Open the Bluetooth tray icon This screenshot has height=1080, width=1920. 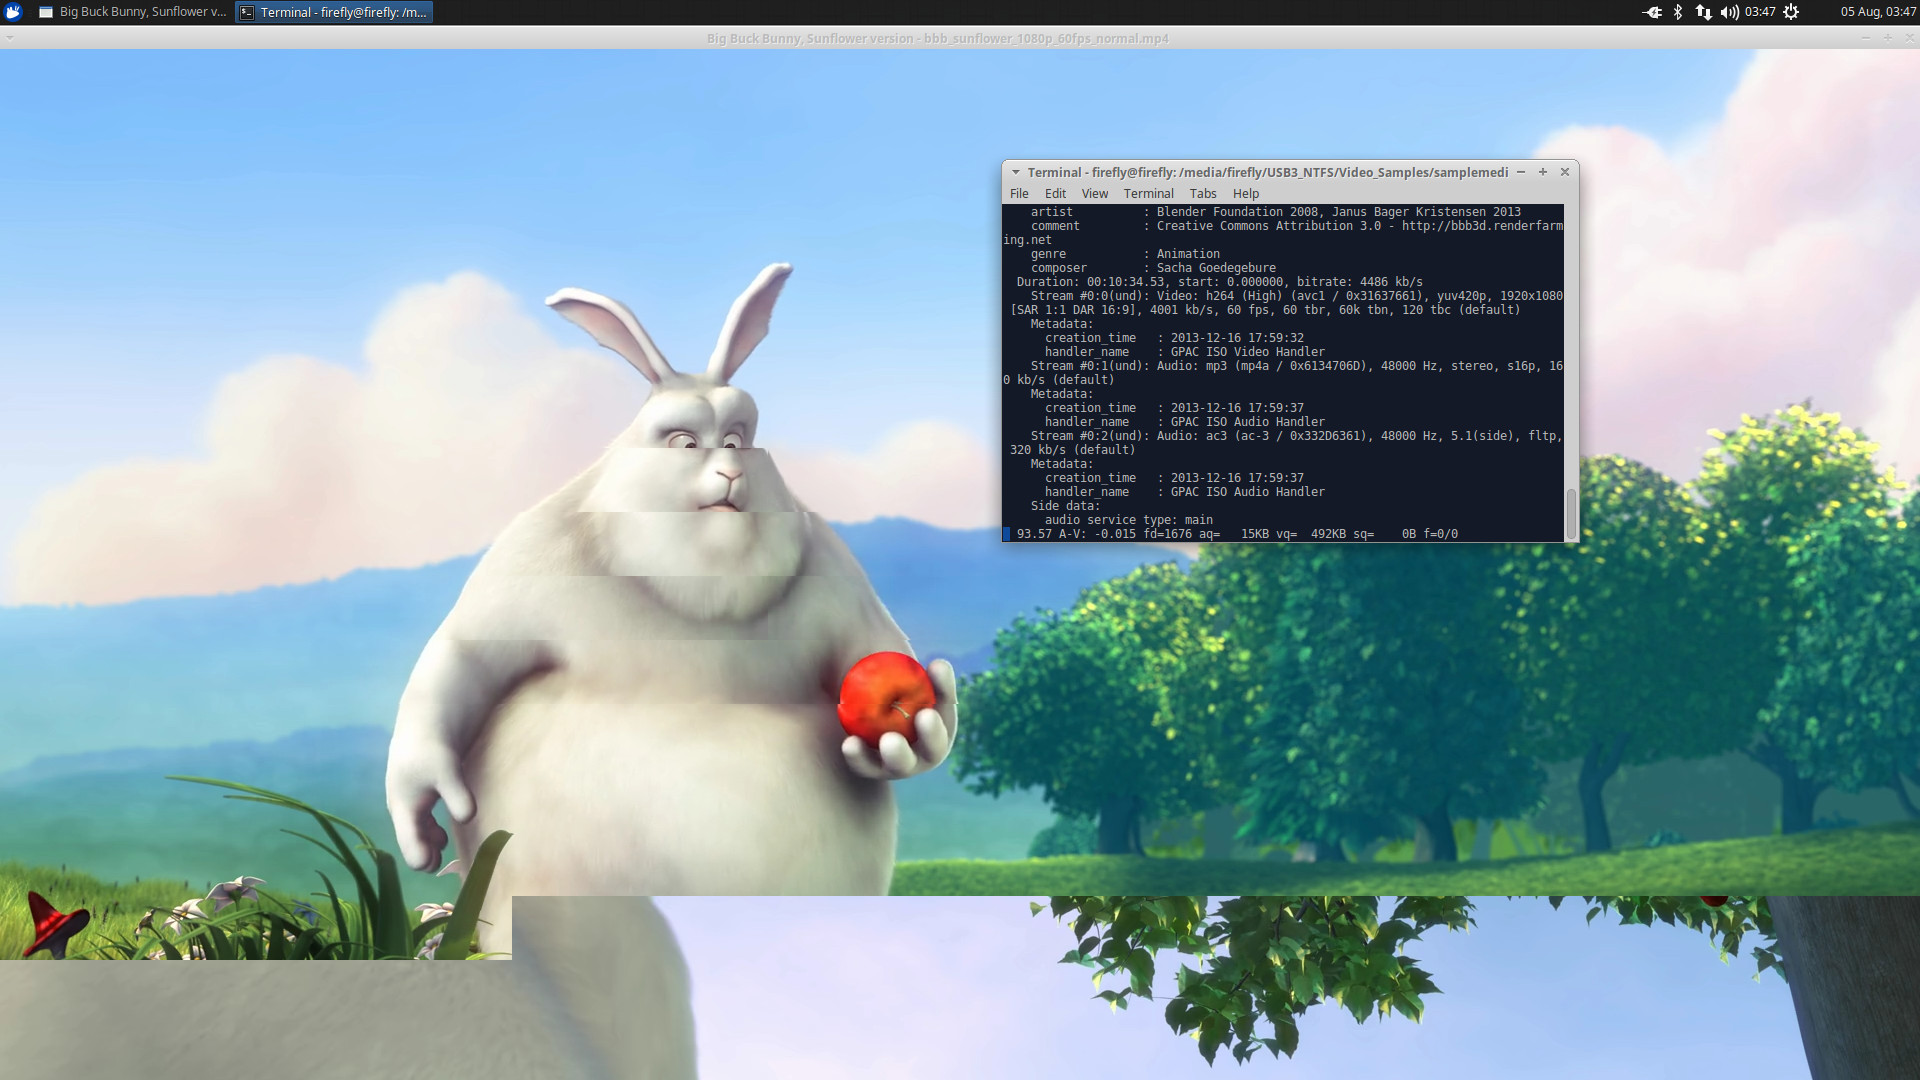1678,12
